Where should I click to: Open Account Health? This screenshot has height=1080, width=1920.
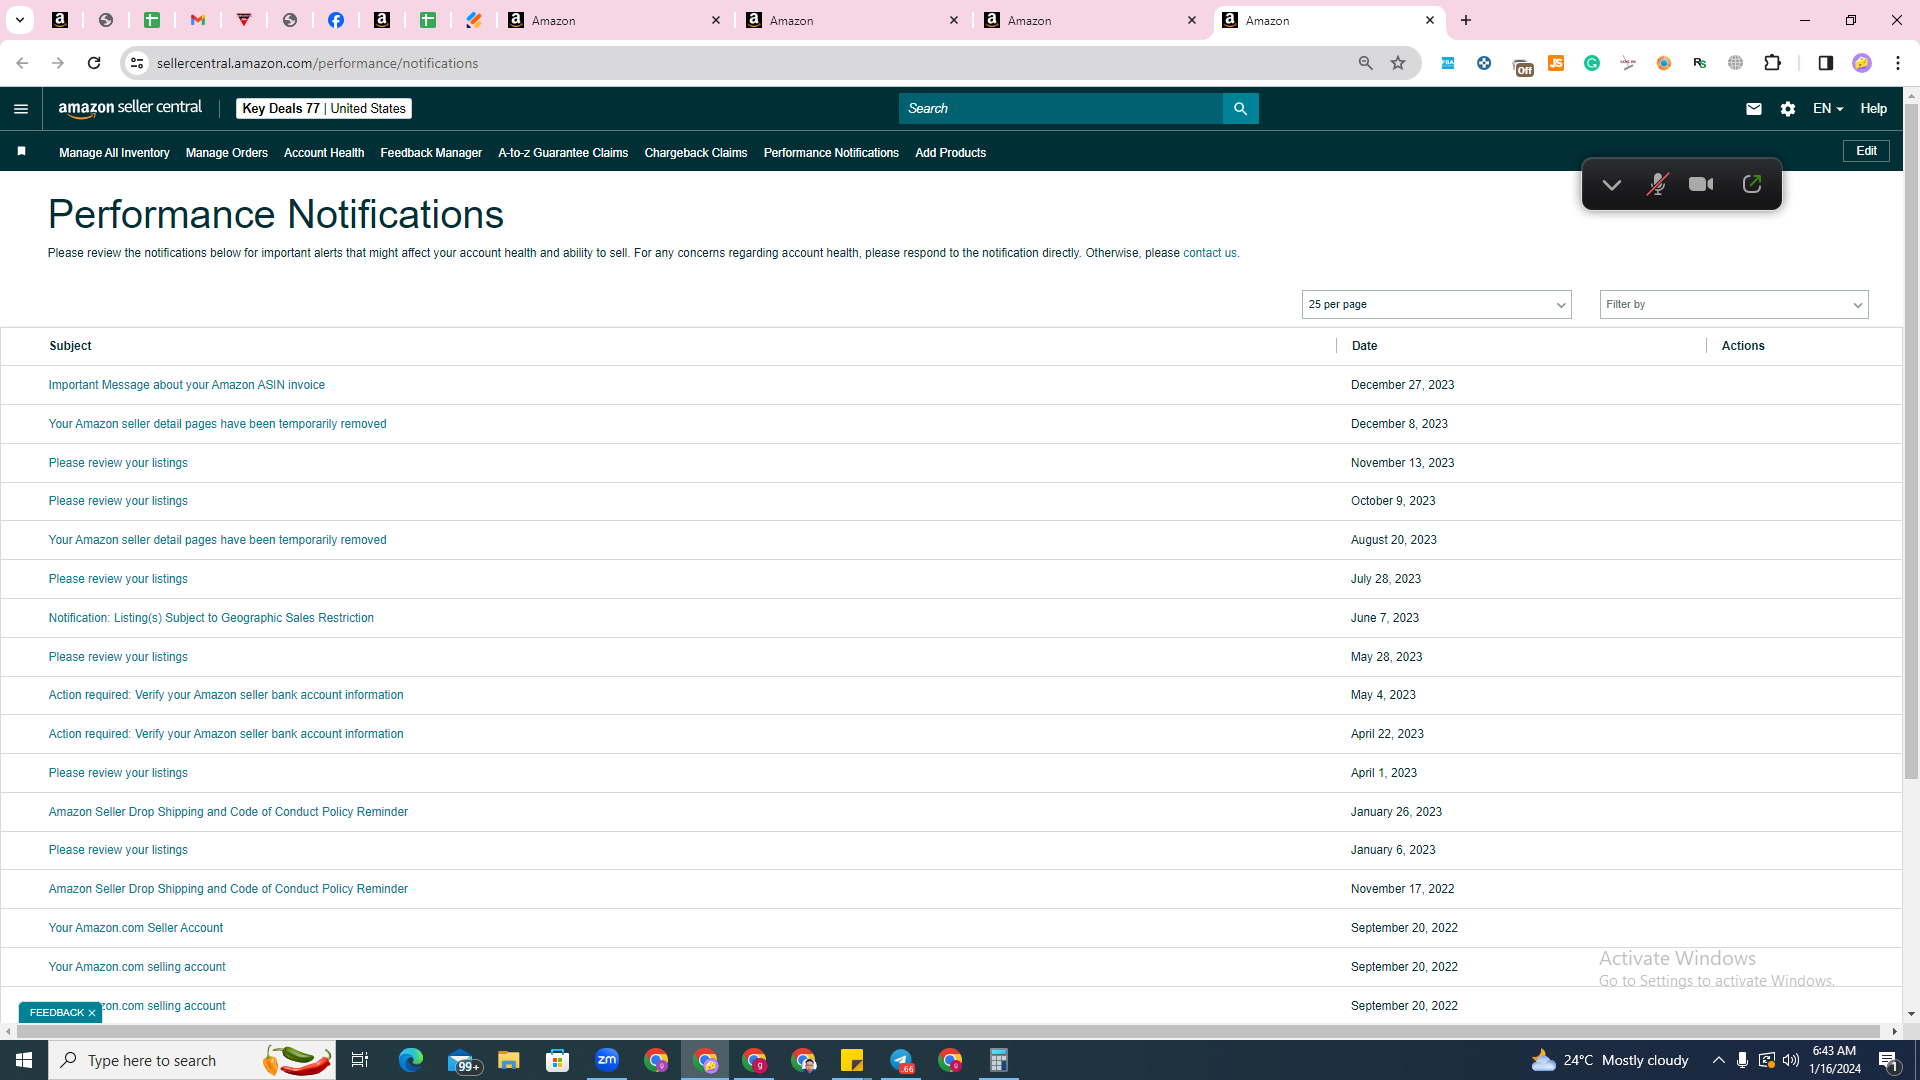(x=324, y=153)
